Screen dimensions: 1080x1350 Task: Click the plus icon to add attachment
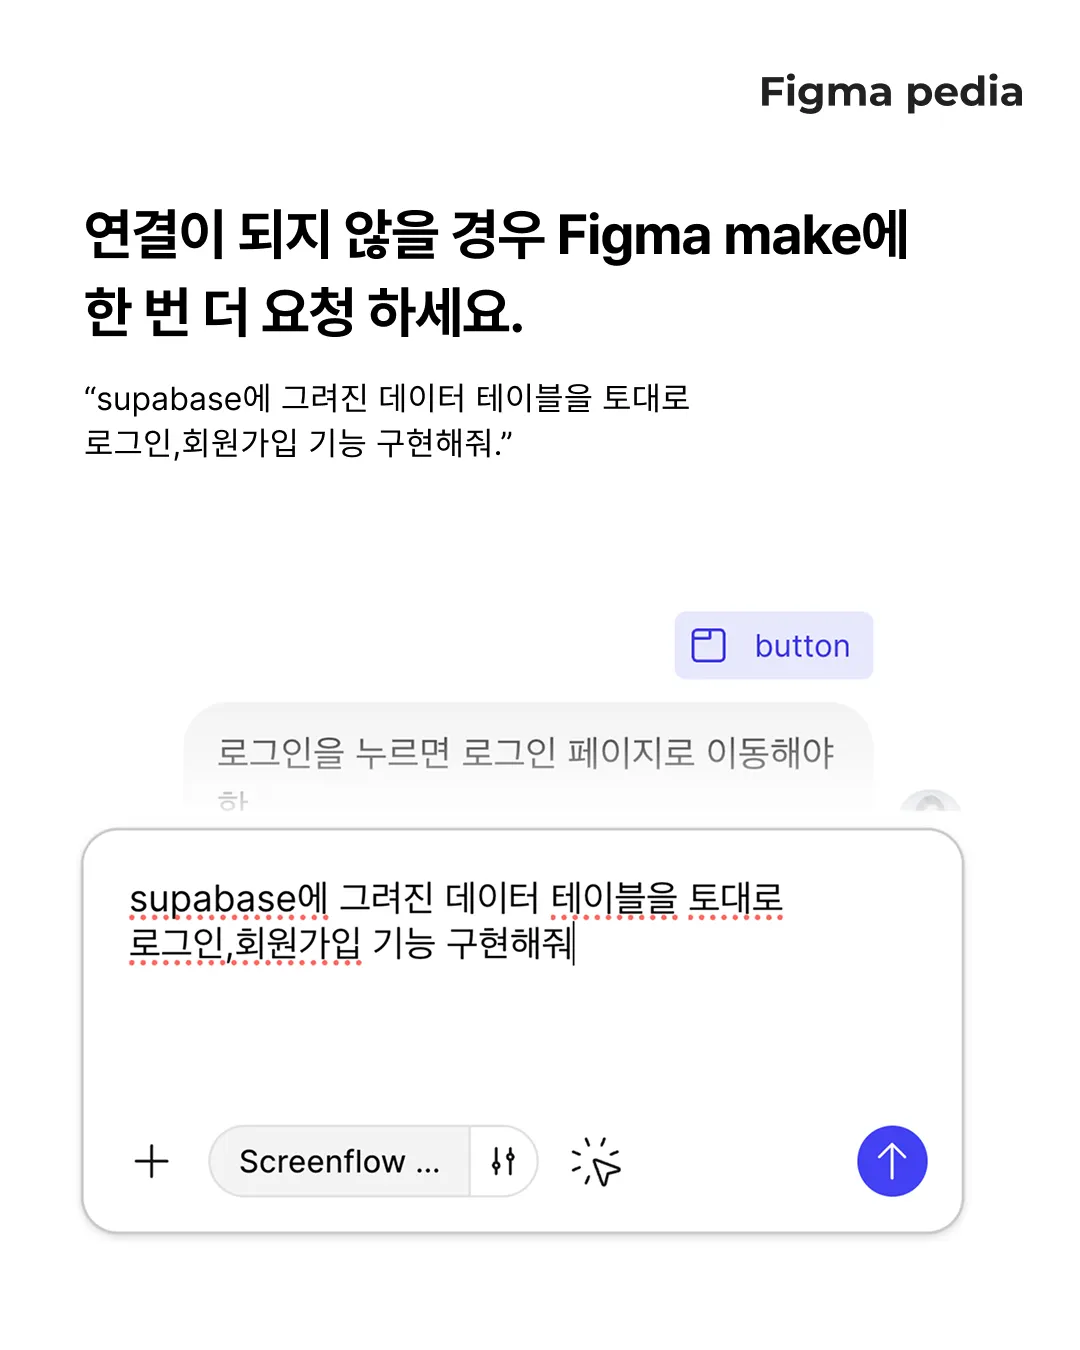point(152,1161)
